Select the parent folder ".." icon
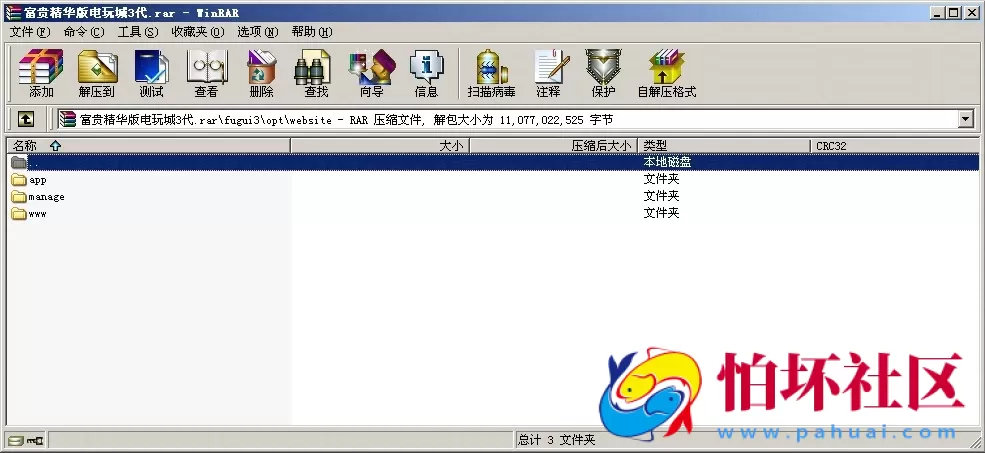The width and height of the screenshot is (985, 453). point(19,162)
